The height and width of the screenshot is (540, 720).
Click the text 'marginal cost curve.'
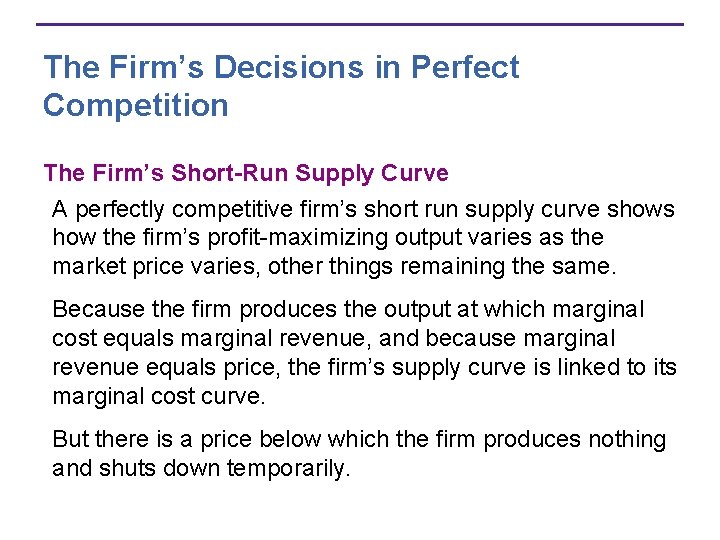[x=159, y=396]
